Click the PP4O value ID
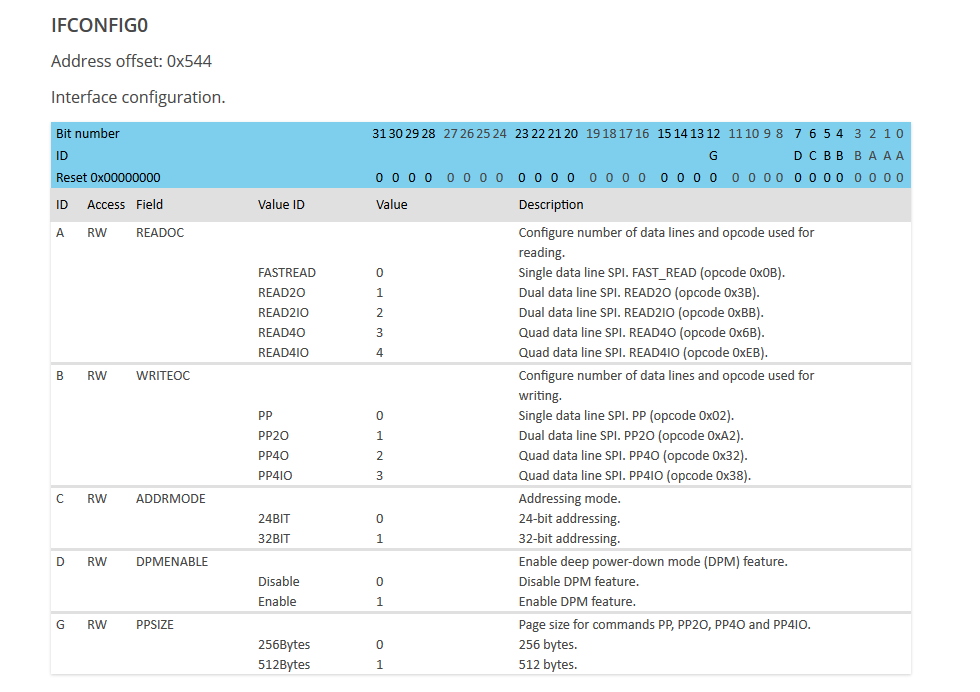Viewport: 980px width, 692px height. click(x=273, y=456)
